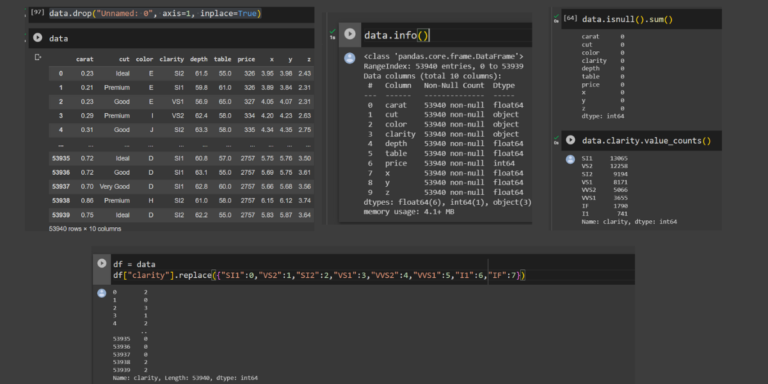The image size is (768, 384).
Task: Click the VVS2 5066 line in the value counts output
Action: point(604,190)
